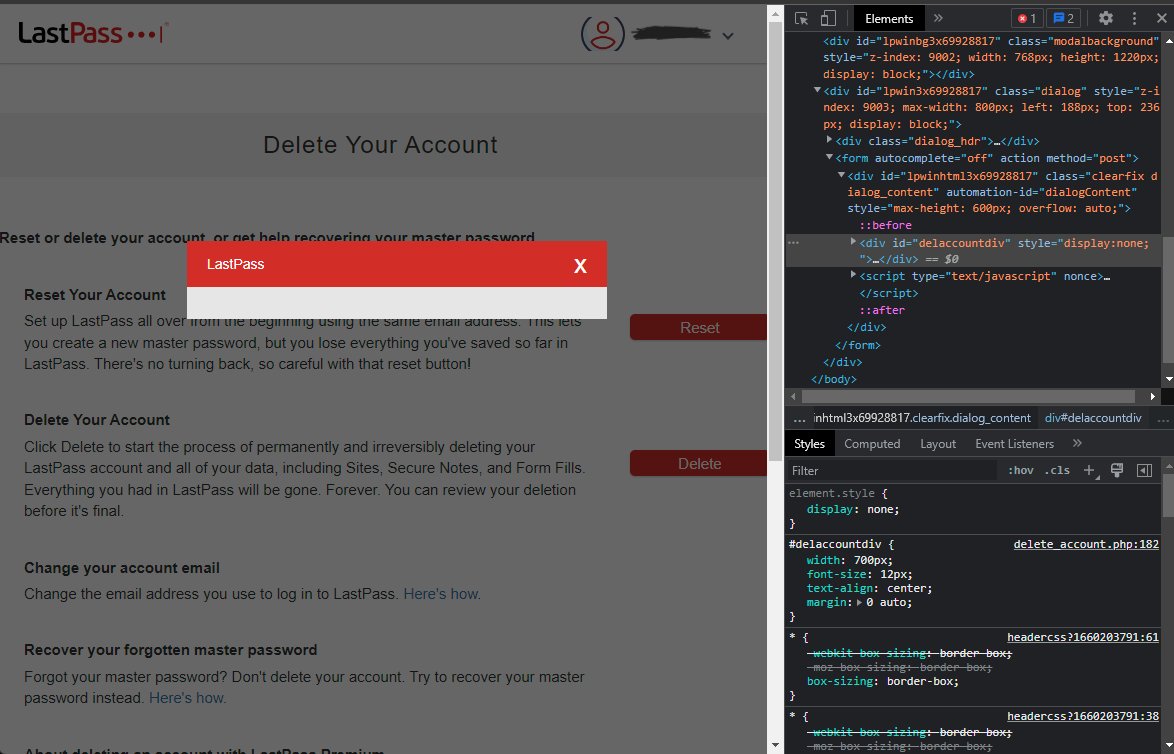This screenshot has width=1174, height=754.
Task: Open headercss?1660203791:38 source link
Action: point(1083,716)
